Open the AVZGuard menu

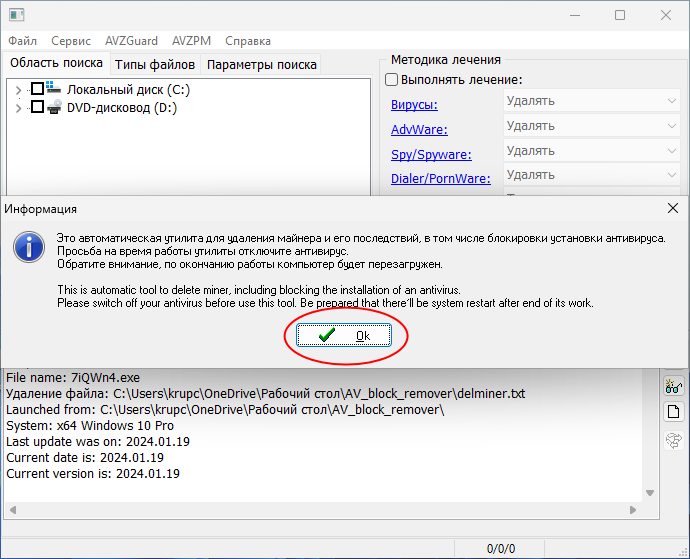(131, 41)
